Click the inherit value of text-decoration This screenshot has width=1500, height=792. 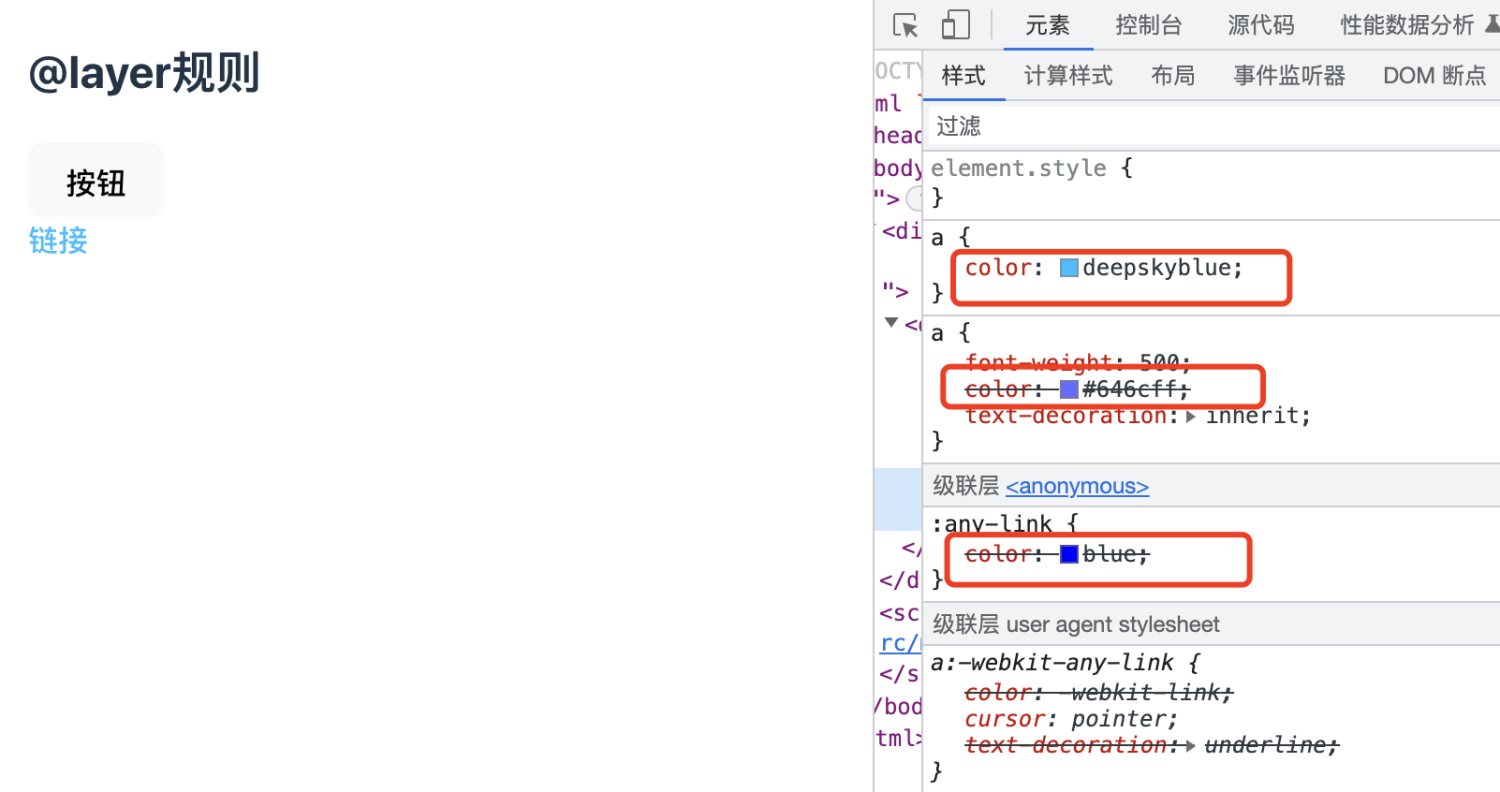click(x=1251, y=416)
